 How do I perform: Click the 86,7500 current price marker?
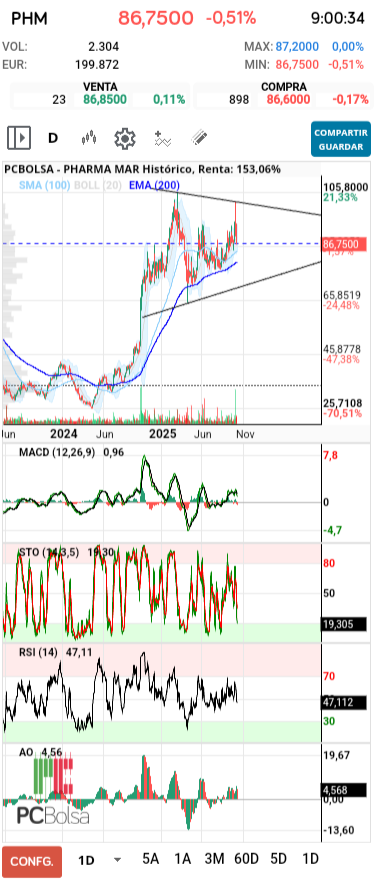click(343, 244)
